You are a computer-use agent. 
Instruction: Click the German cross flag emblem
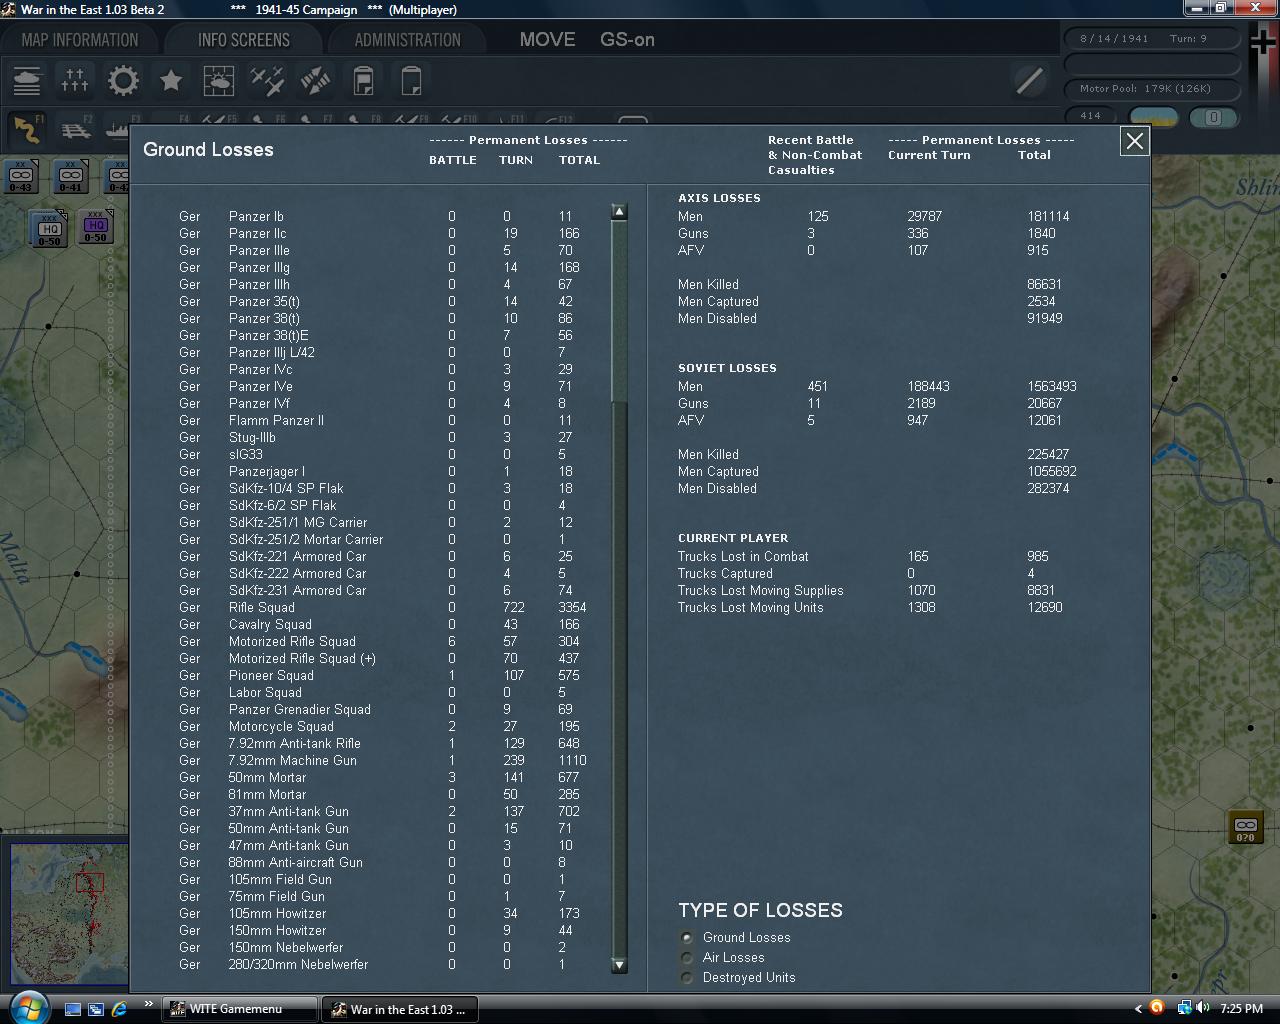pos(1264,42)
